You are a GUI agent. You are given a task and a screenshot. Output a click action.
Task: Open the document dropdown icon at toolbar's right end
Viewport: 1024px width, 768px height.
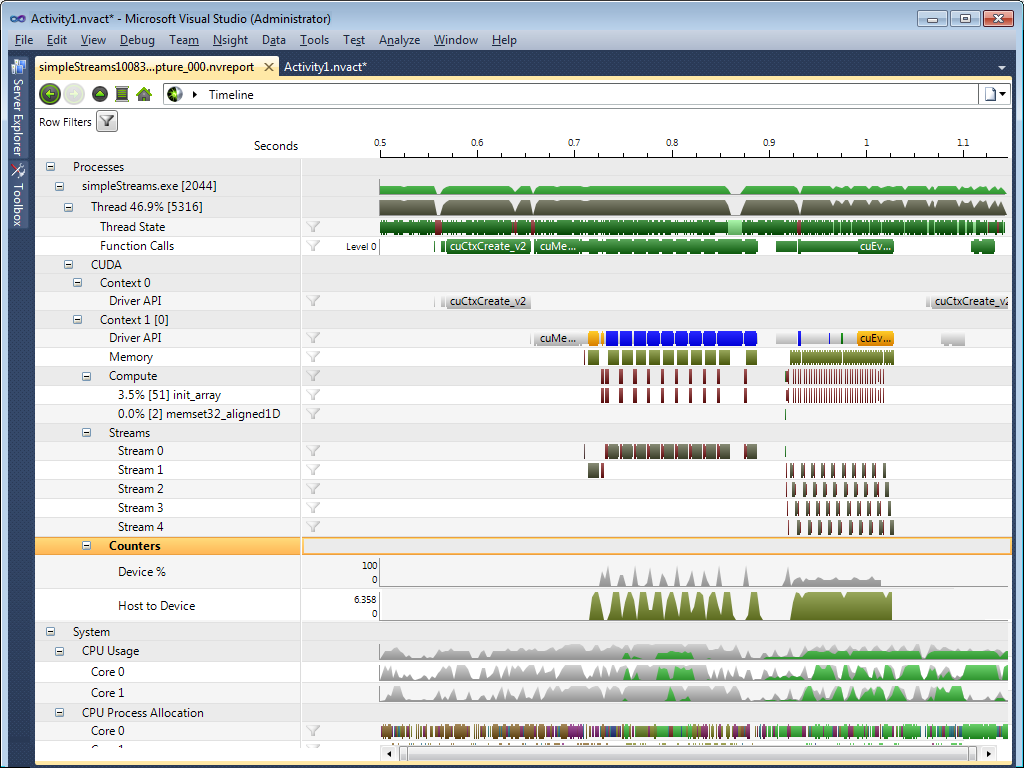pyautogui.click(x=992, y=93)
